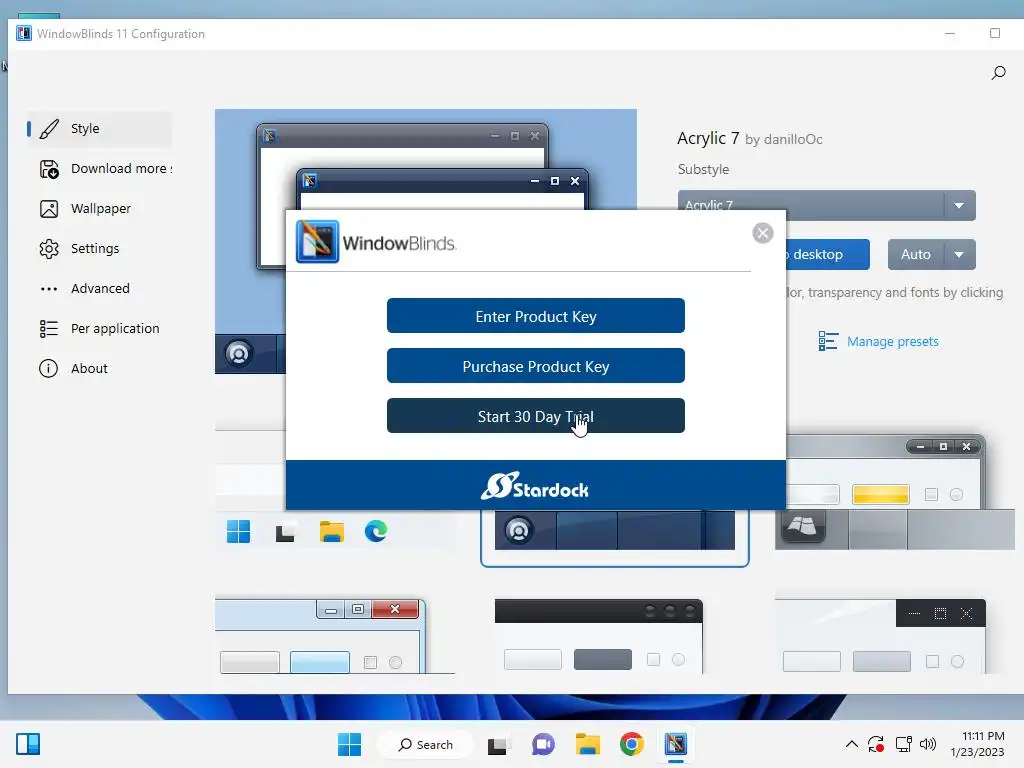Click the Style pen icon in sidebar
The height and width of the screenshot is (768, 1024).
click(x=49, y=129)
